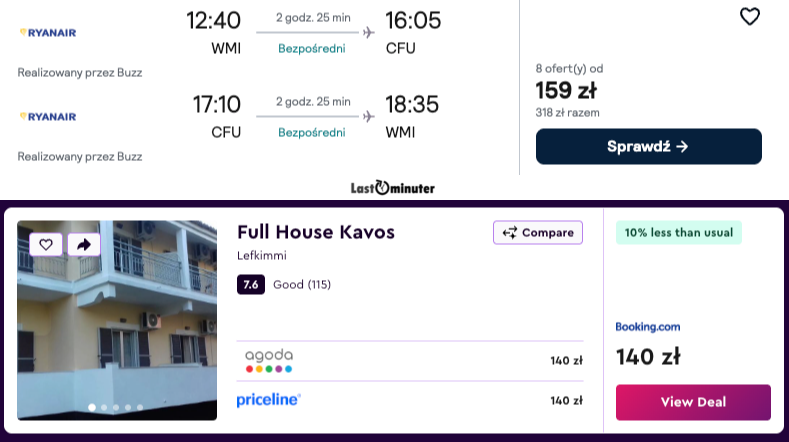This screenshot has height=442, width=789.
Task: Click the Ryanair logo on the 17:10 flight
Action: [x=47, y=116]
